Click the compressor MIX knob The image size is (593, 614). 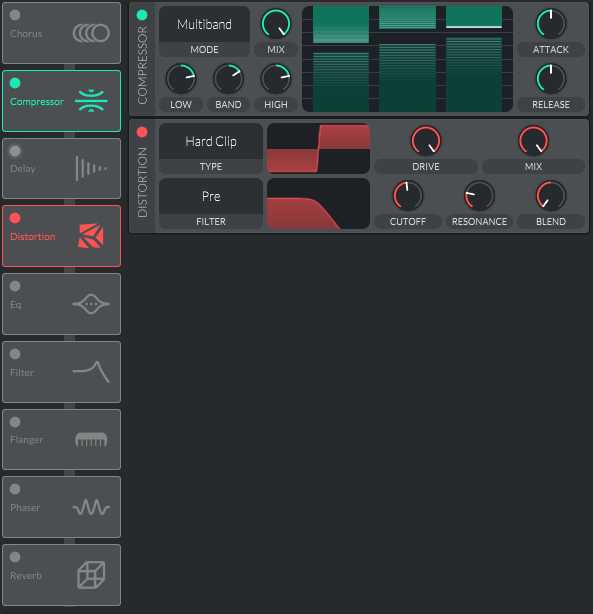click(276, 24)
